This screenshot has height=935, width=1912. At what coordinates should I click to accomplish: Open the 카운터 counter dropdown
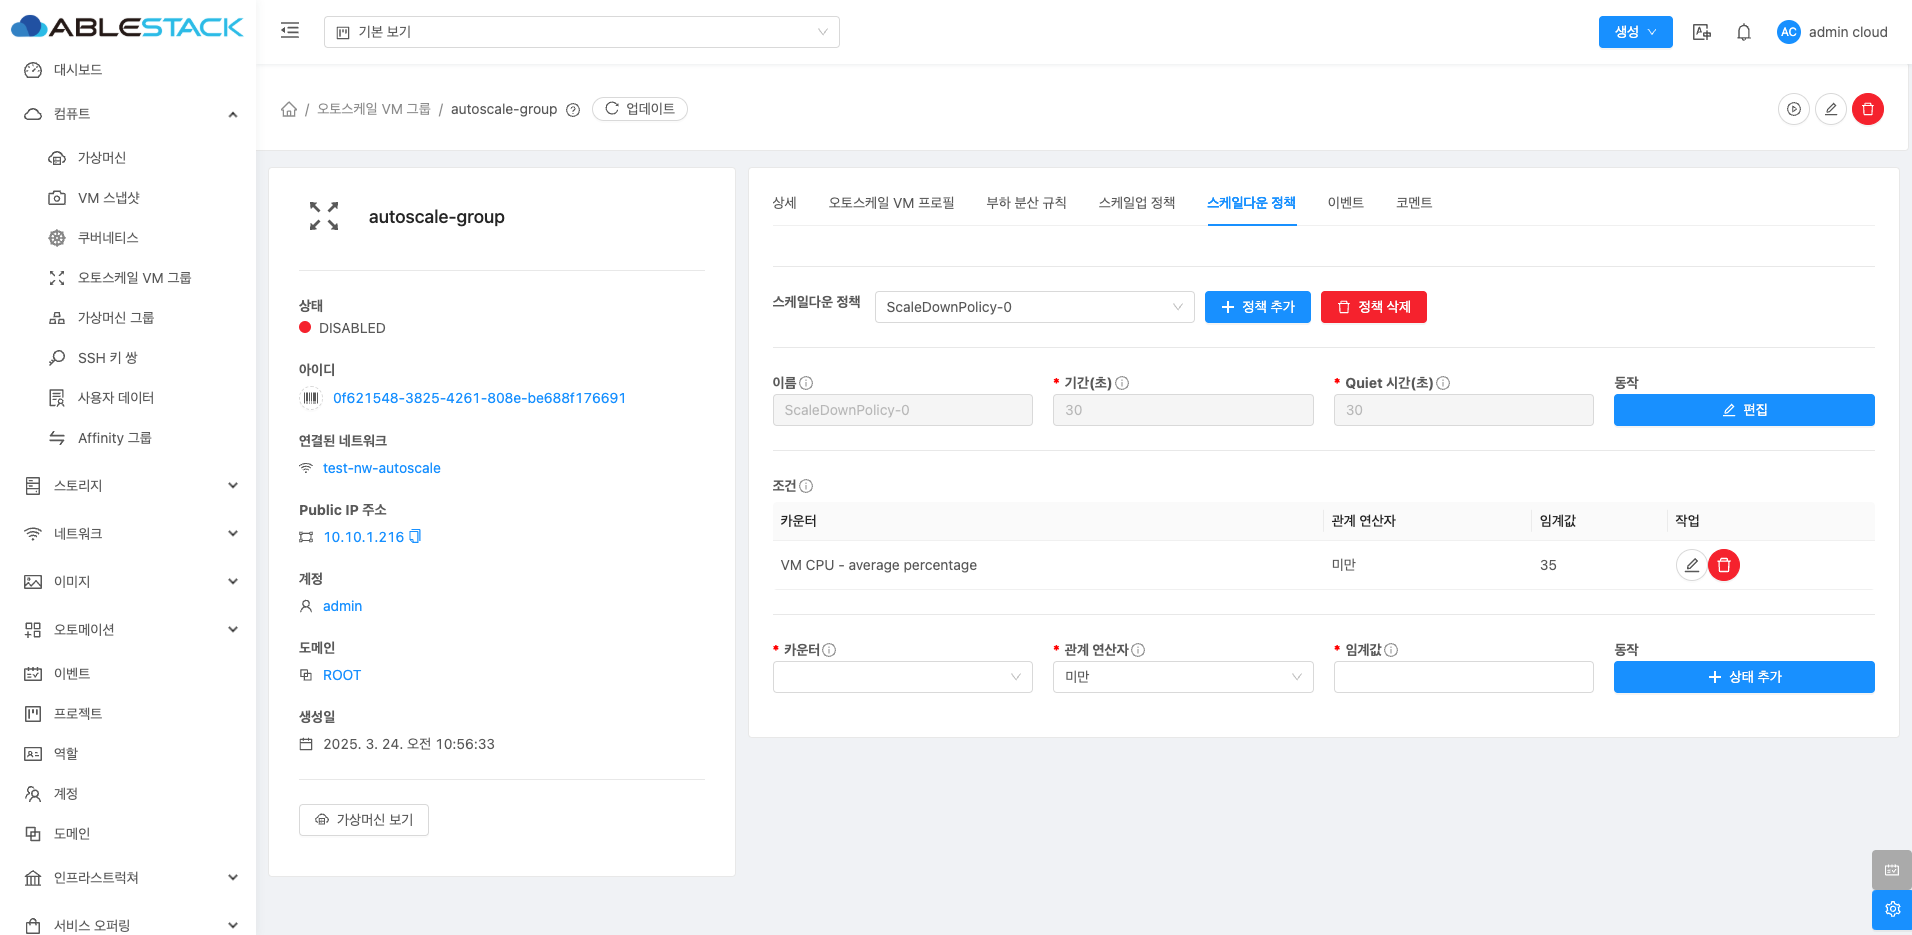pos(902,677)
